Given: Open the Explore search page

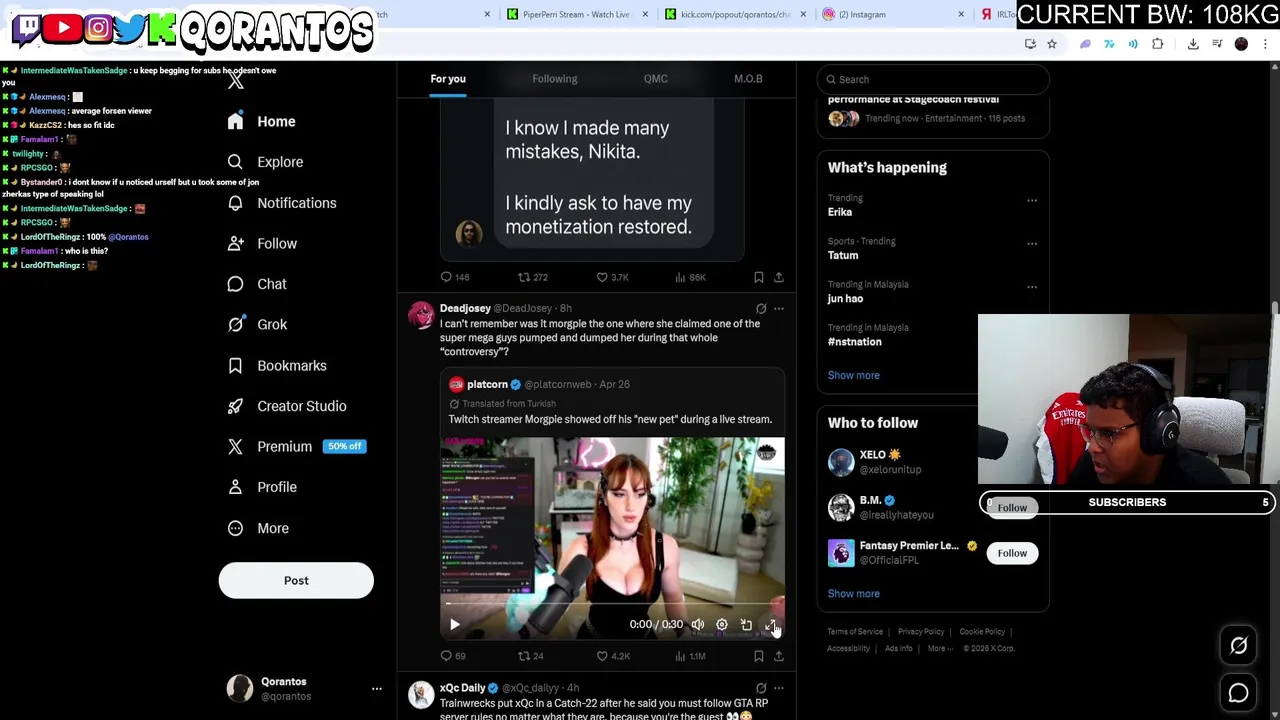Looking at the screenshot, I should pyautogui.click(x=265, y=162).
